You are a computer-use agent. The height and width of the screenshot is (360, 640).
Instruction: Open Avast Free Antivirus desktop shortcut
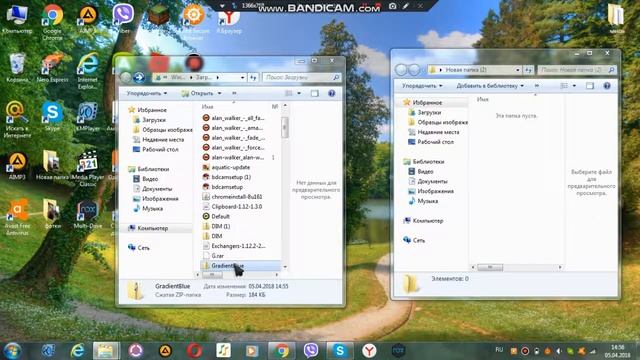point(17,217)
